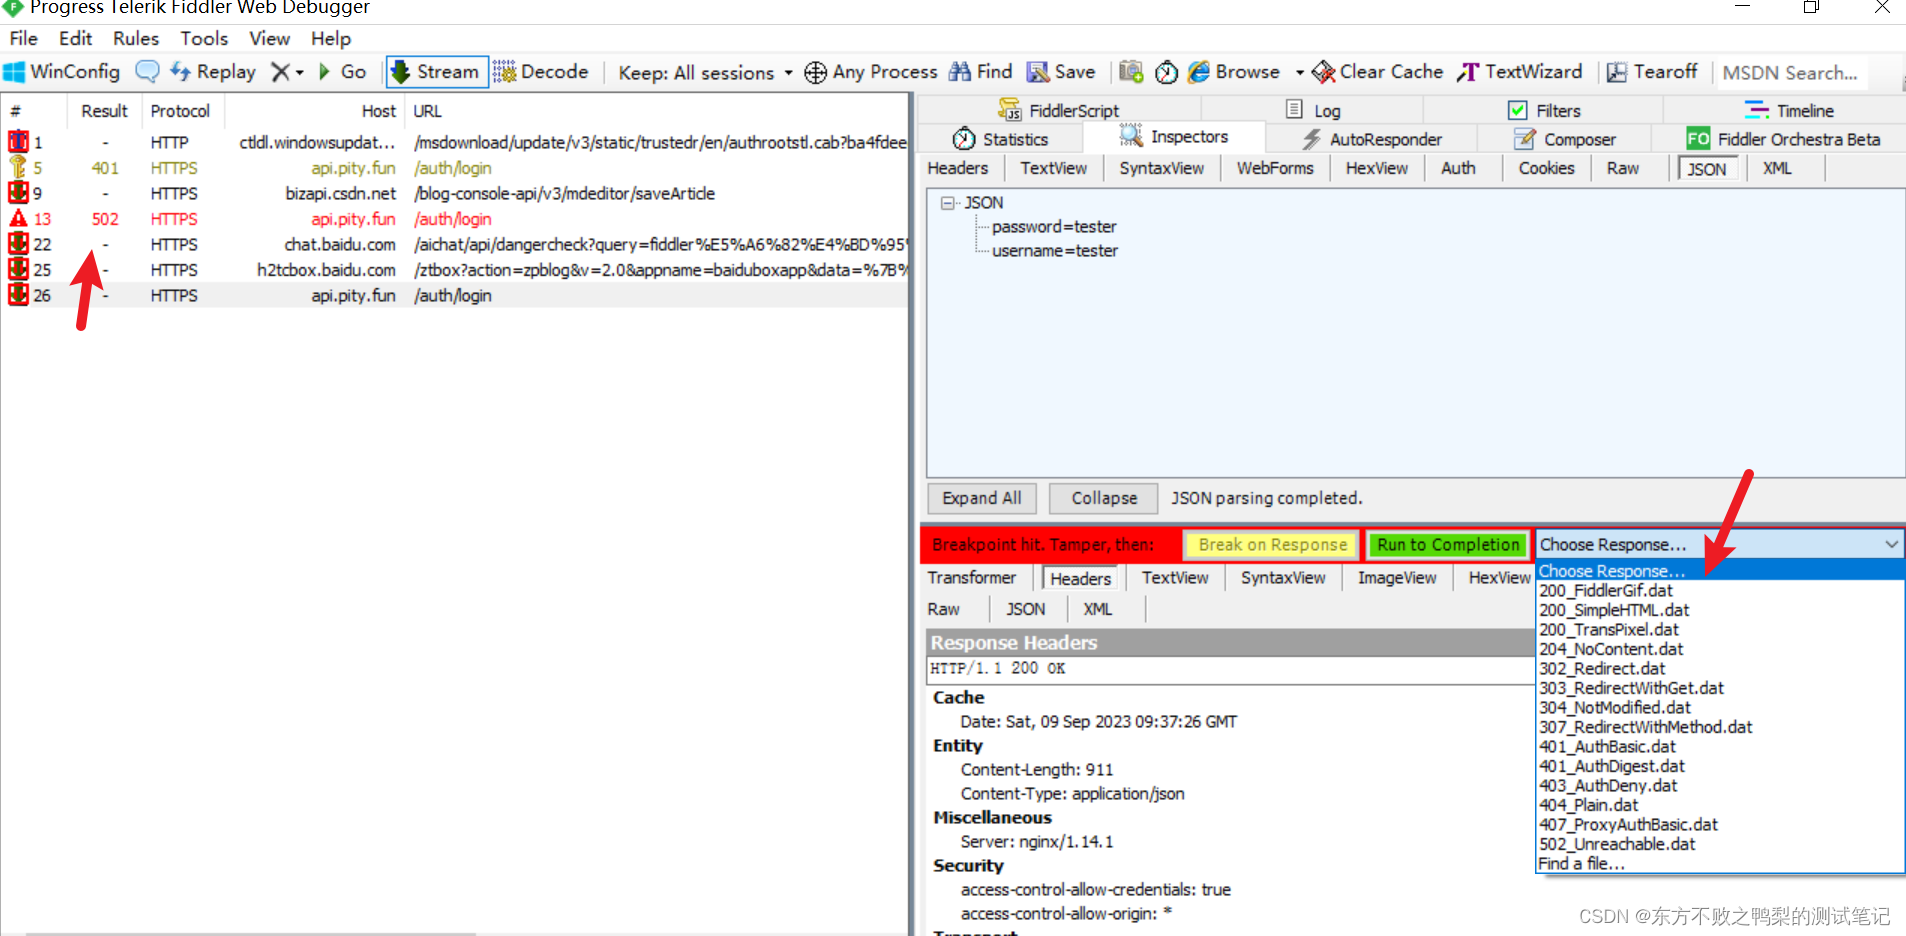Screen dimensions: 1906x936
Task: Select request Cookies inspector tab
Action: click(1546, 168)
